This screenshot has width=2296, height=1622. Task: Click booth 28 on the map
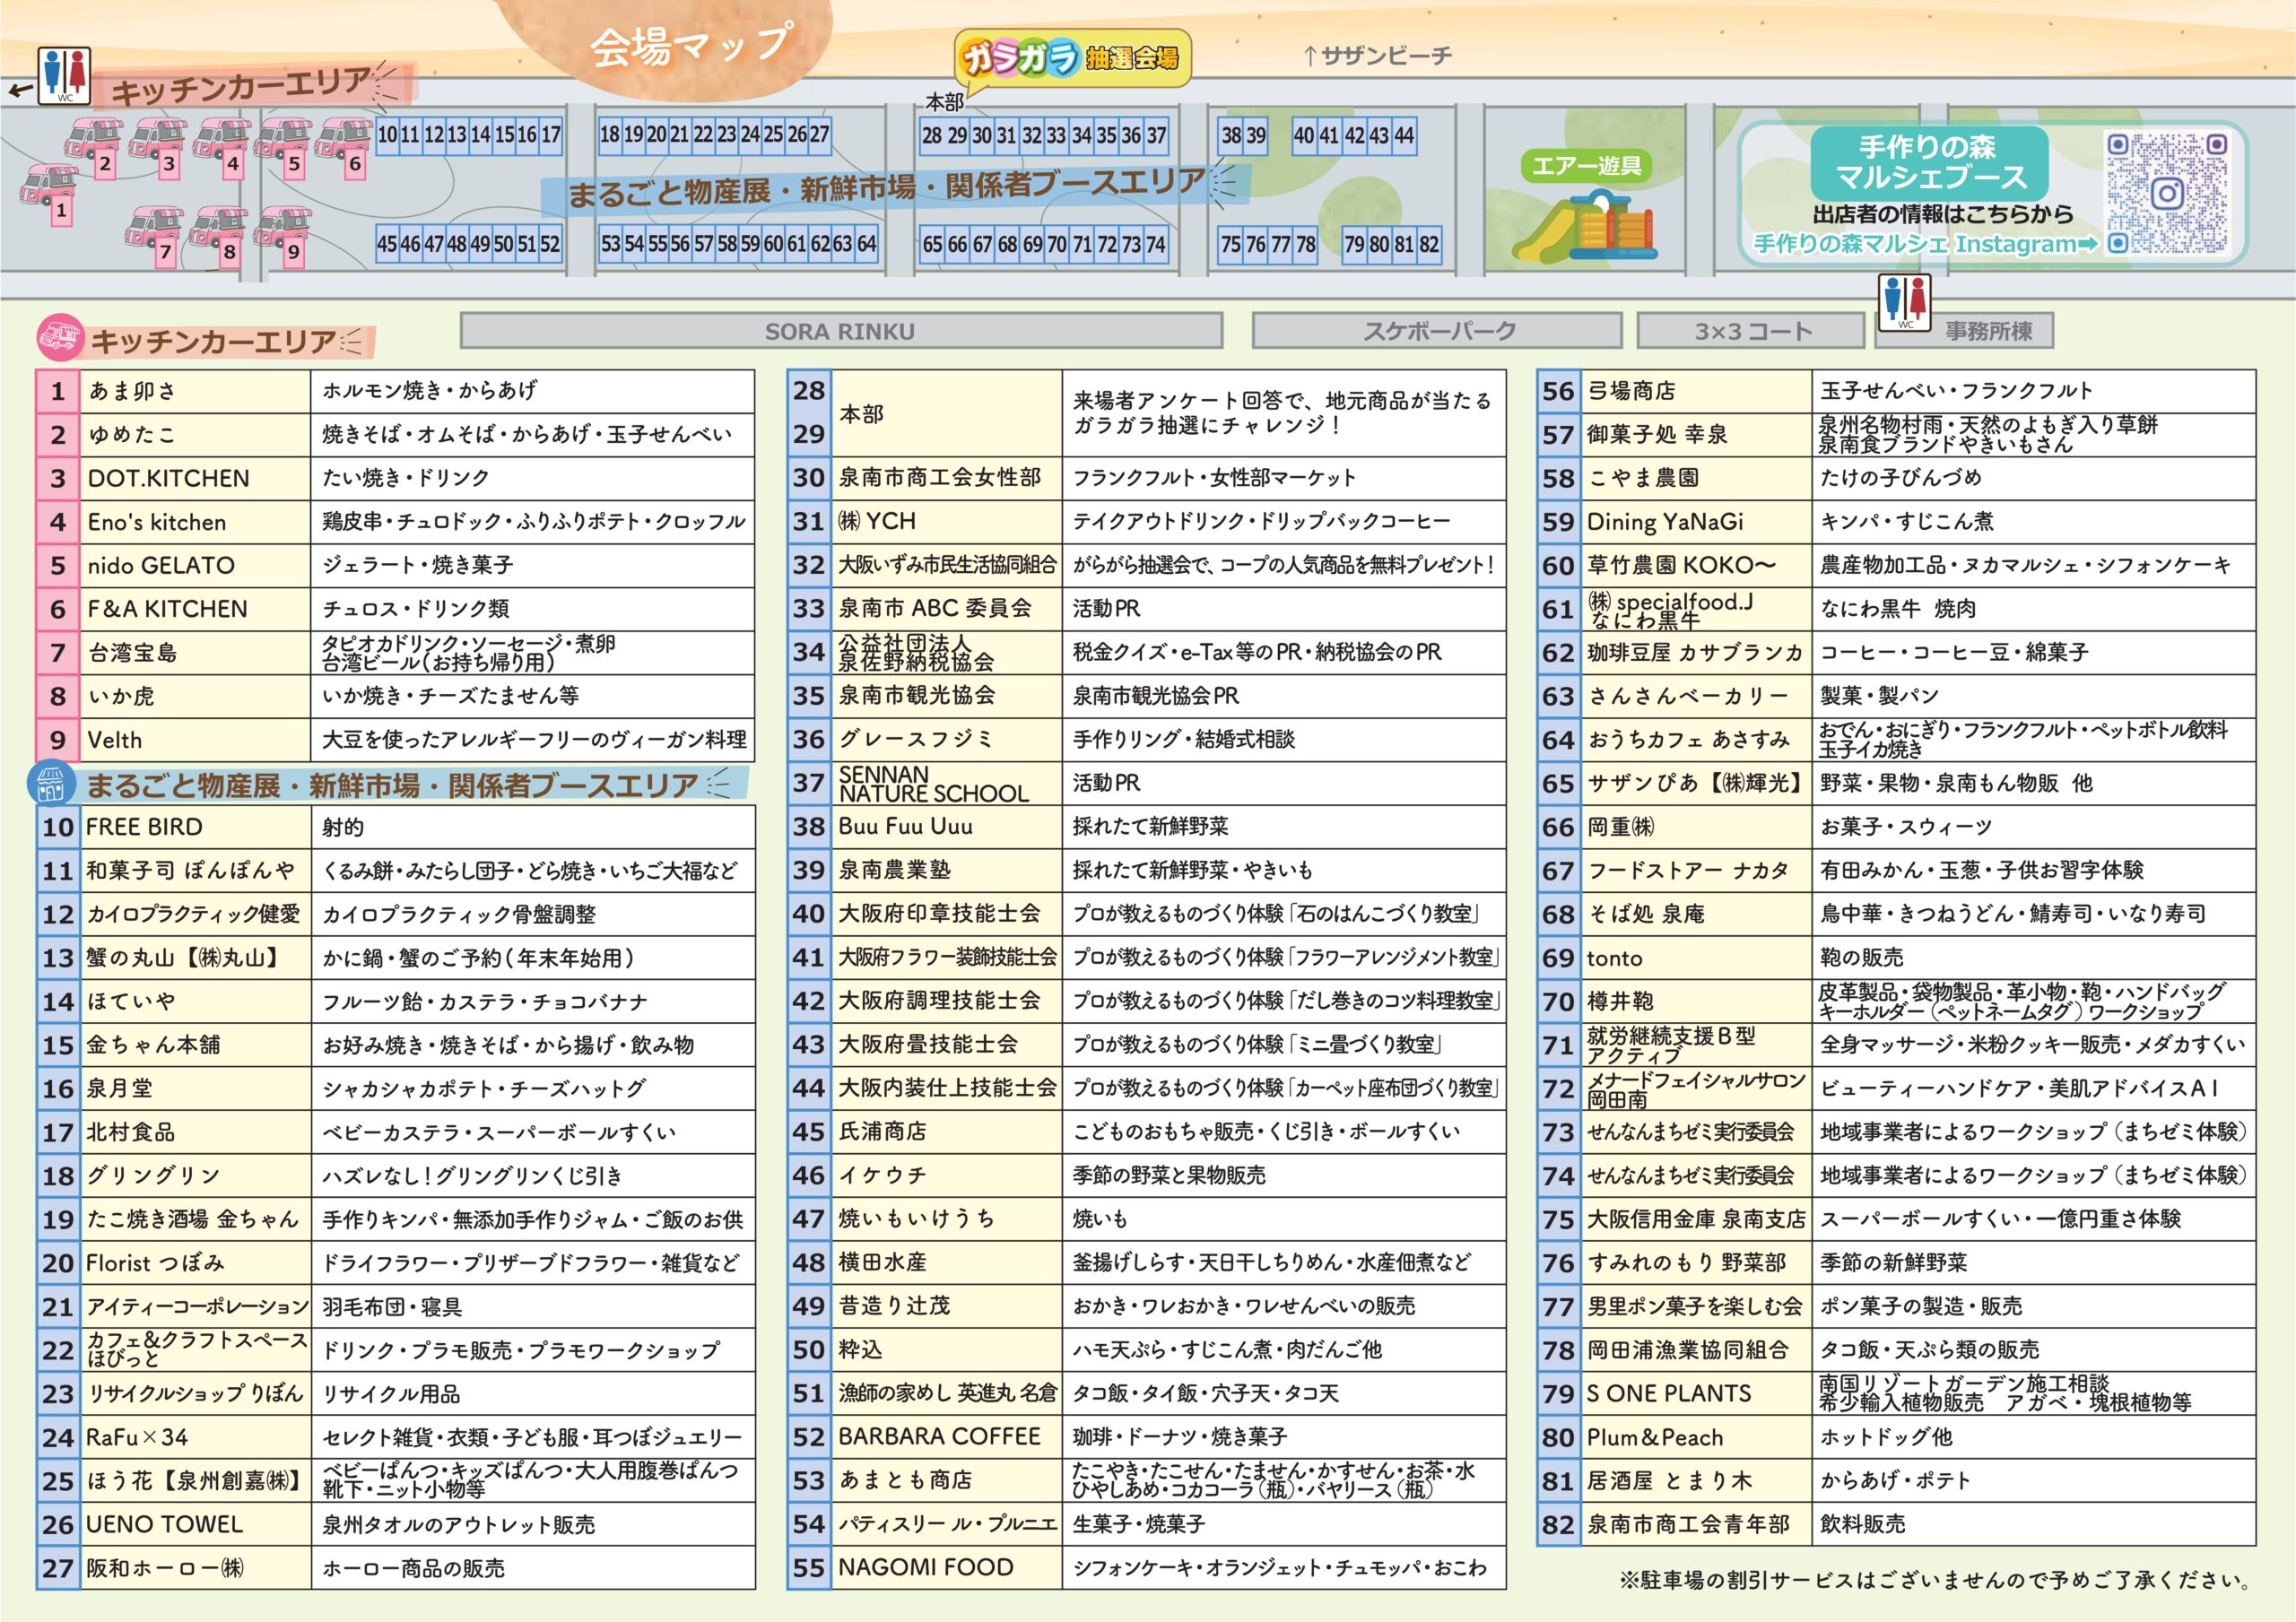click(x=932, y=136)
